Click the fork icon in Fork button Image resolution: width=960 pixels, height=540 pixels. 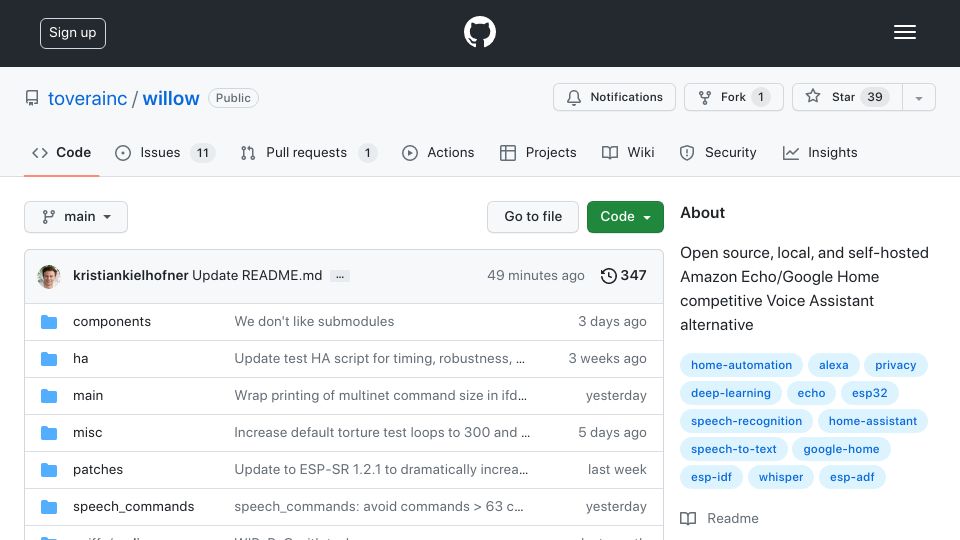[705, 97]
